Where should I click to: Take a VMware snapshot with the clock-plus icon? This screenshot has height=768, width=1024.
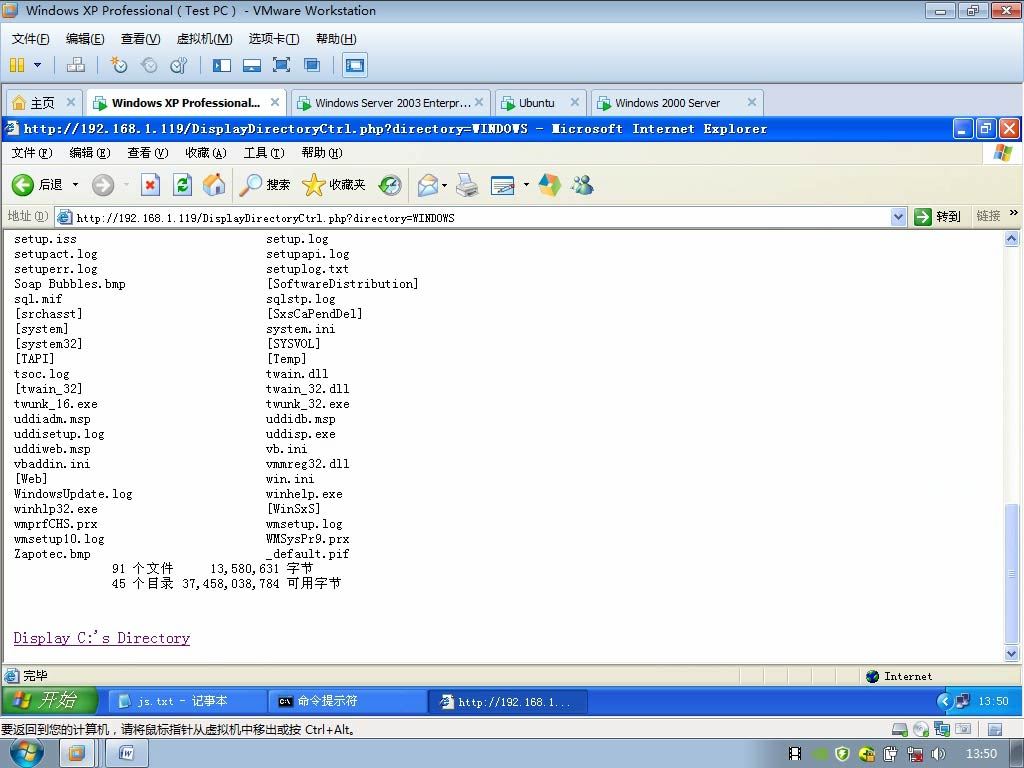pyautogui.click(x=118, y=65)
